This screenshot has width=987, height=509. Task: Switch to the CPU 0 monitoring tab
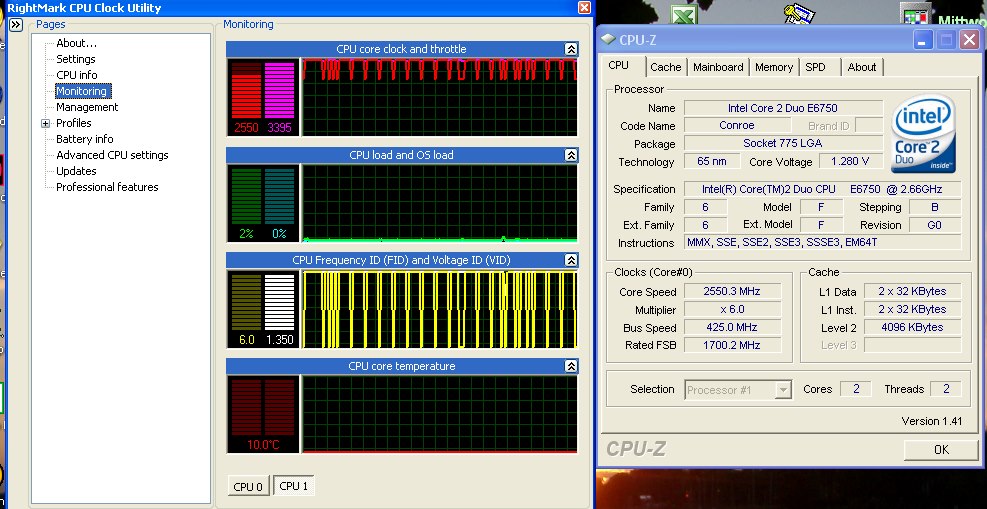click(x=248, y=486)
